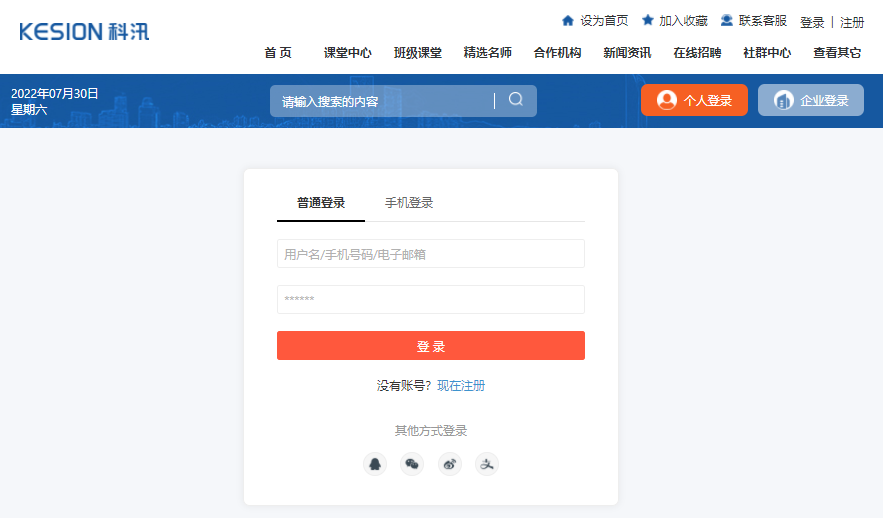The height and width of the screenshot is (518, 883).
Task: Click into the password field
Action: [x=431, y=300]
